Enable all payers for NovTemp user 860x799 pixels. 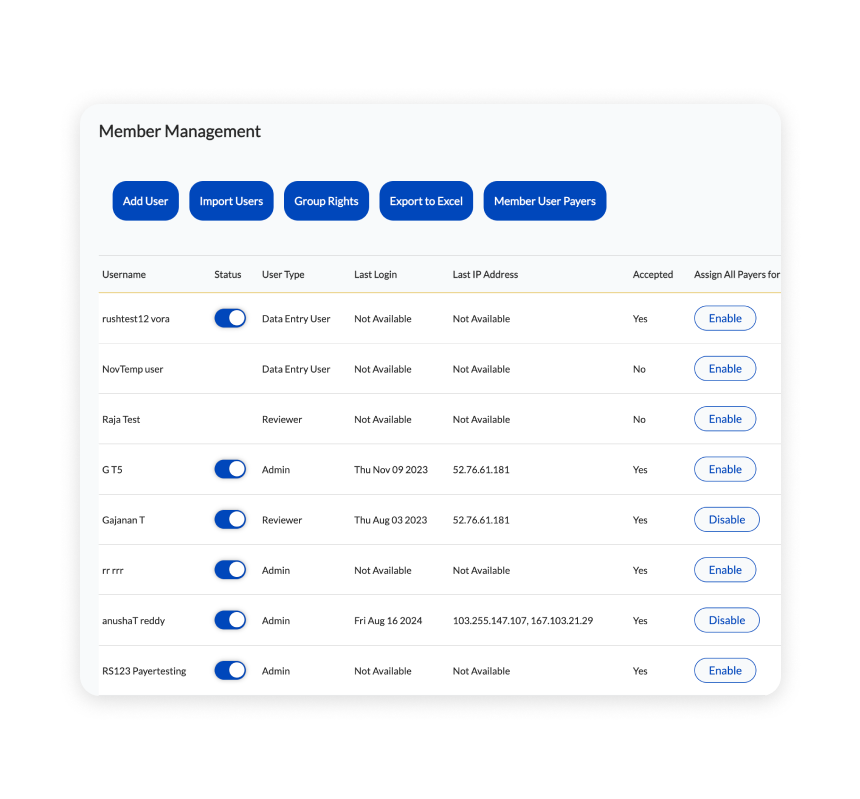pyautogui.click(x=725, y=369)
